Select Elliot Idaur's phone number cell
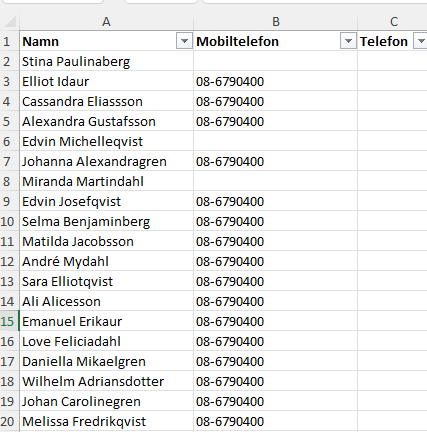 (x=275, y=81)
